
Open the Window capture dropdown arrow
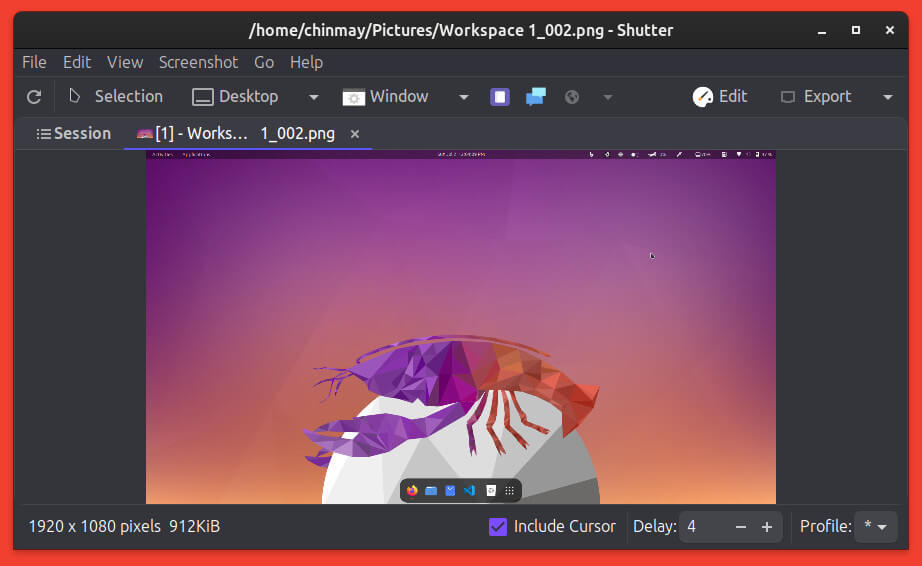463,97
